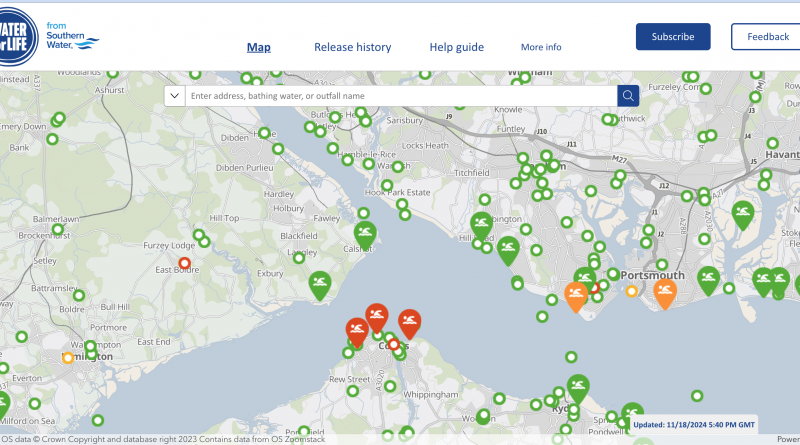
Task: Click the Feedback button
Action: 767,37
